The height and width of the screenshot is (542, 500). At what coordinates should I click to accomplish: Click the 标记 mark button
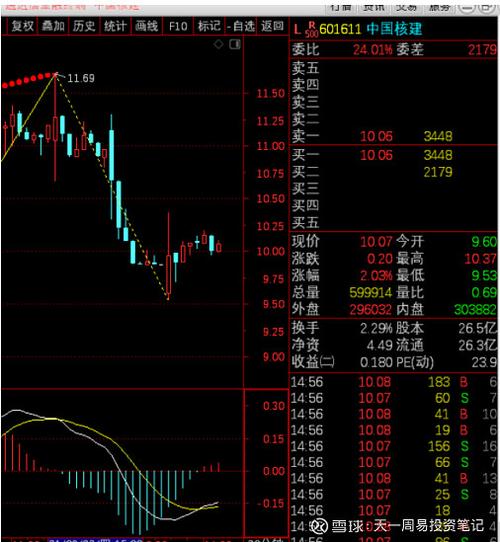(x=209, y=26)
